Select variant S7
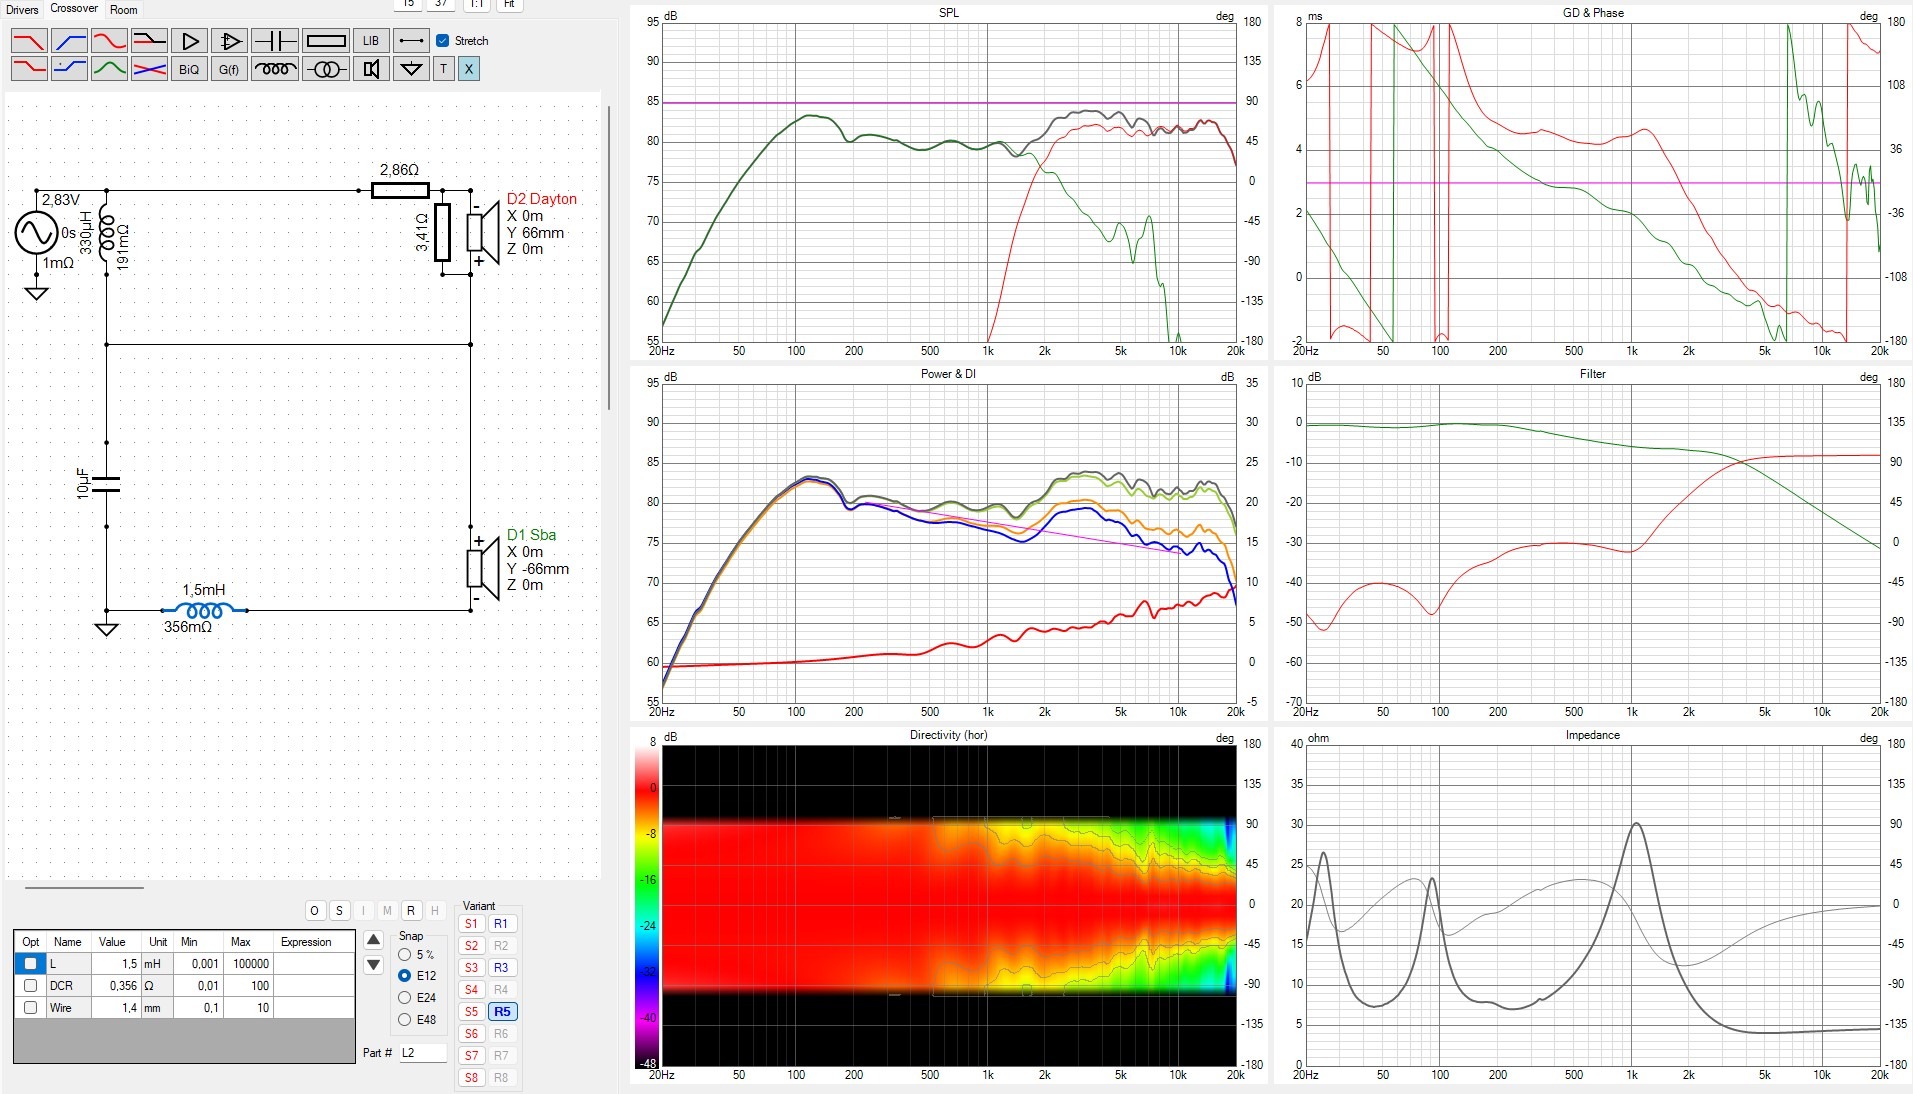Image resolution: width=1913 pixels, height=1094 pixels. (x=471, y=1056)
